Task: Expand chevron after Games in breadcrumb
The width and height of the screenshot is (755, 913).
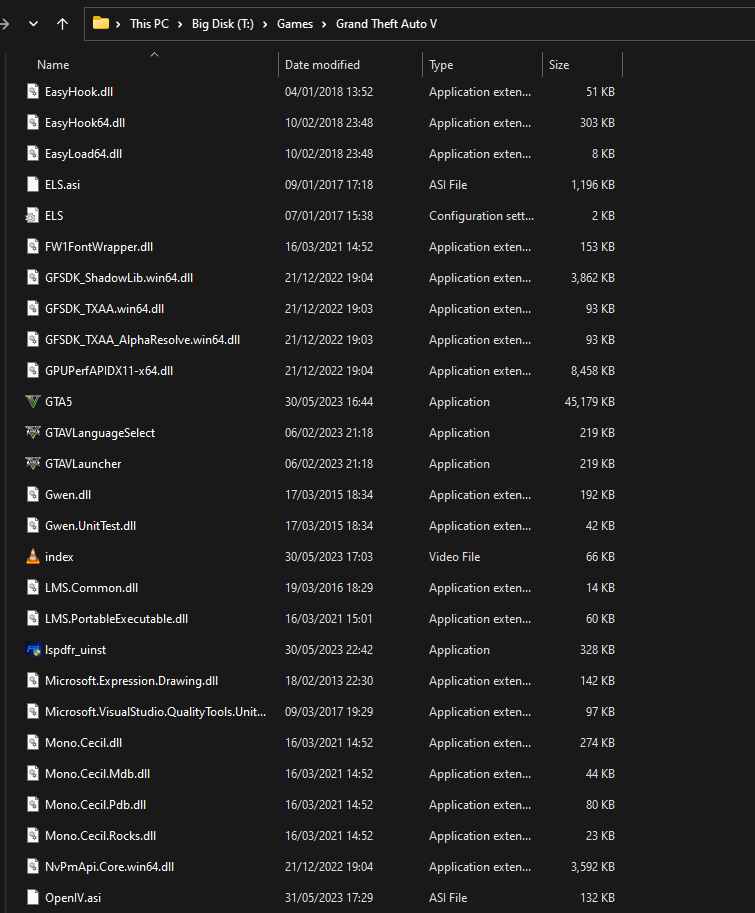Action: coord(324,24)
